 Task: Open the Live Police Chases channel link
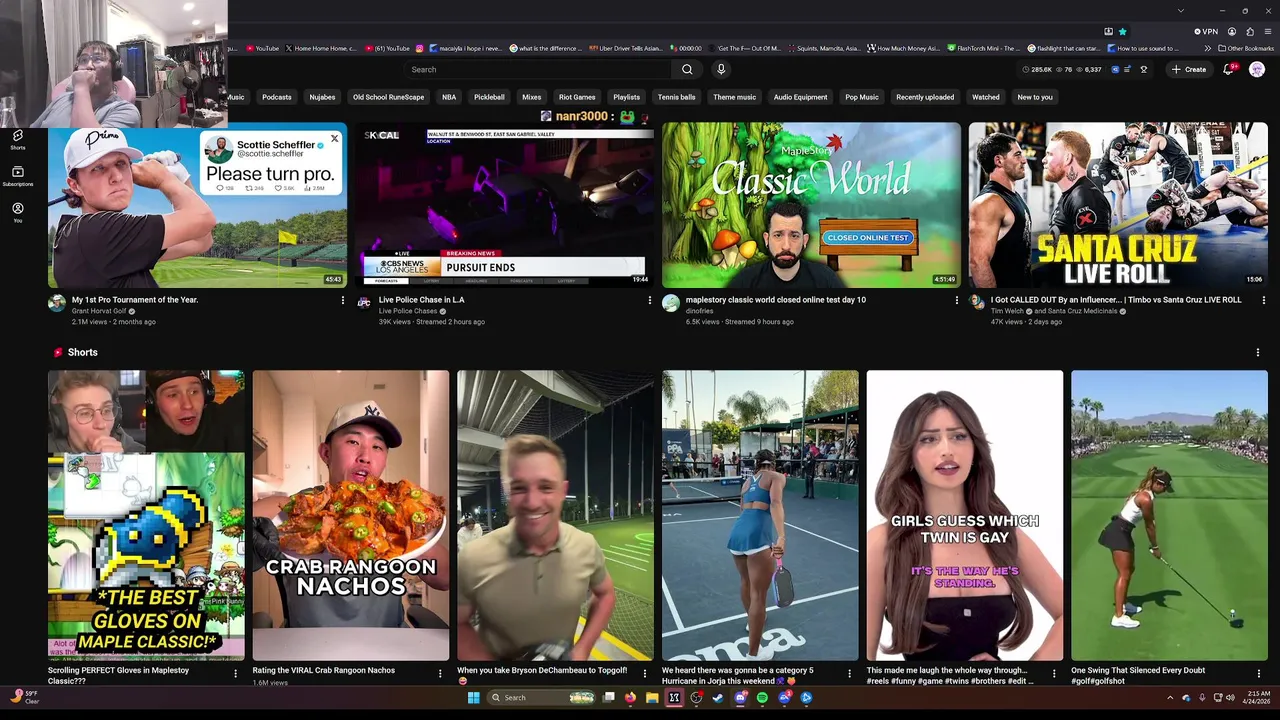pyautogui.click(x=408, y=311)
